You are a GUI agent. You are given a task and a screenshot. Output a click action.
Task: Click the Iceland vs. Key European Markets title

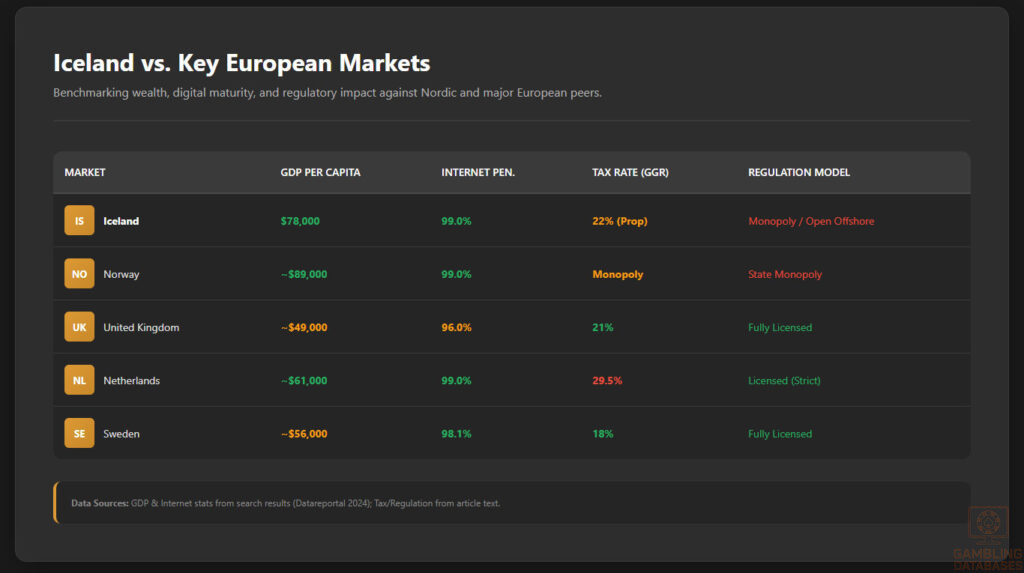click(x=242, y=63)
